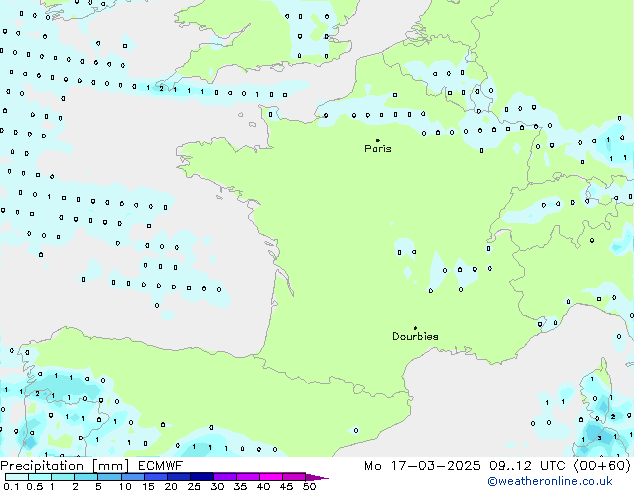Pick the 45–50 mm legend swatch
Viewport: 634px width, 490px height.
coord(294,477)
